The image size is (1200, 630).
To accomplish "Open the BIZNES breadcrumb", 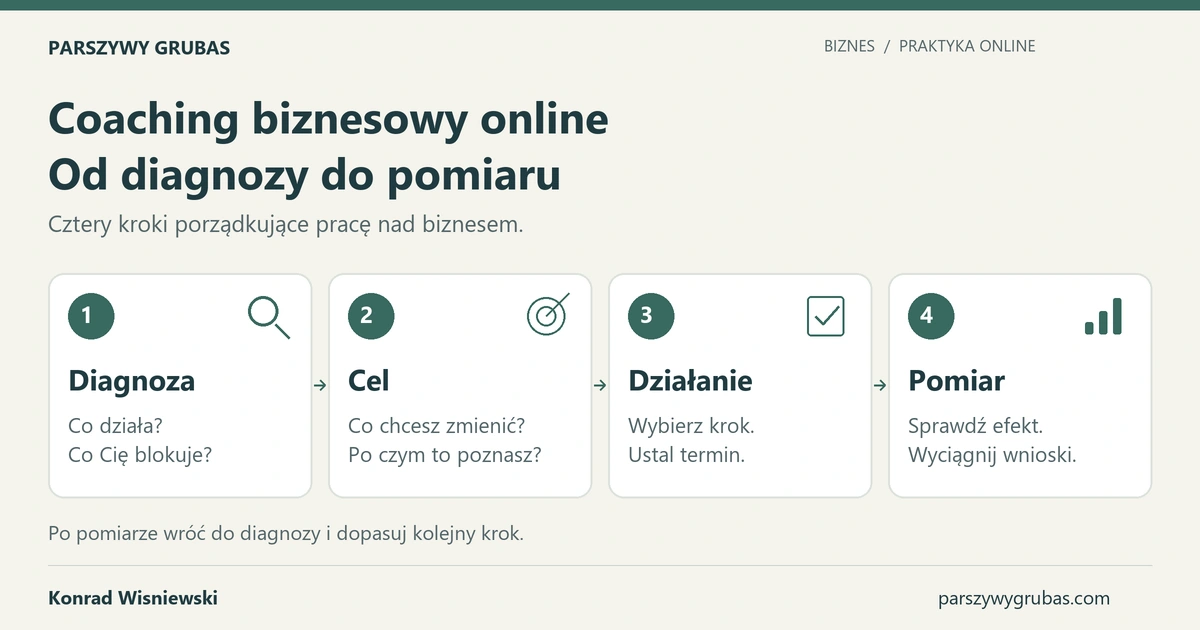I will point(849,46).
